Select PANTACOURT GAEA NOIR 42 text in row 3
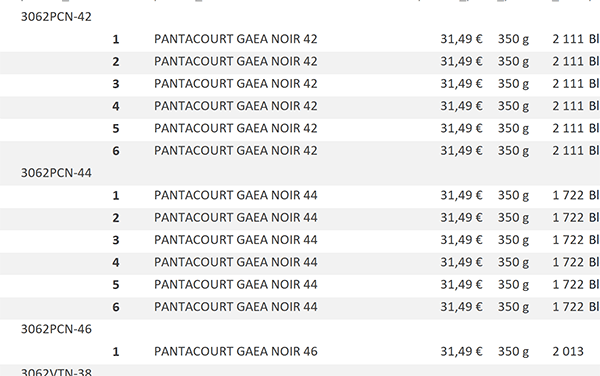Screen dimensions: 600x376 (236, 84)
